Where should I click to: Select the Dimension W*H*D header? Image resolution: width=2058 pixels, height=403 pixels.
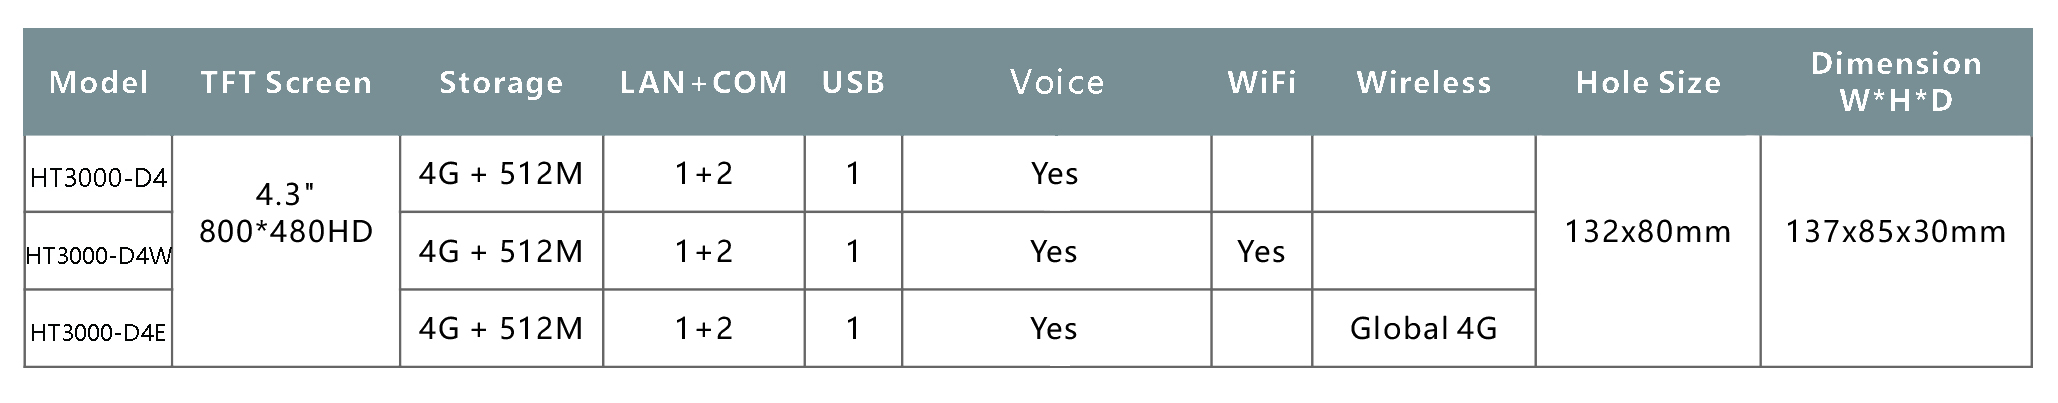click(x=1896, y=82)
